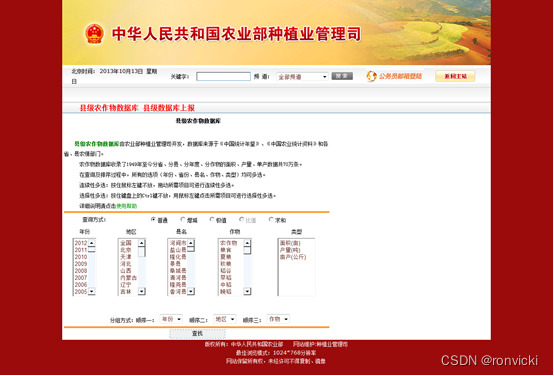Select 秋粮 in the 作物 list

[226, 264]
